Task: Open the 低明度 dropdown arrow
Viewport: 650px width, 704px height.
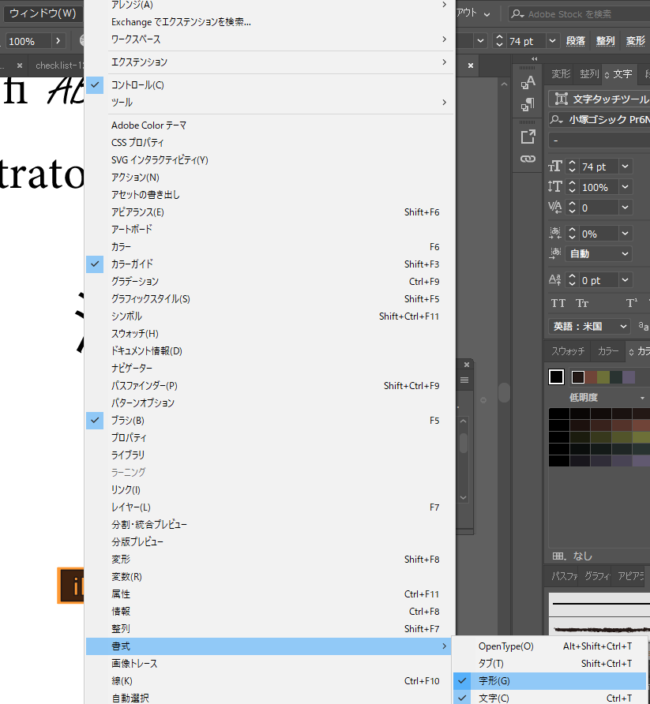Action: (642, 398)
